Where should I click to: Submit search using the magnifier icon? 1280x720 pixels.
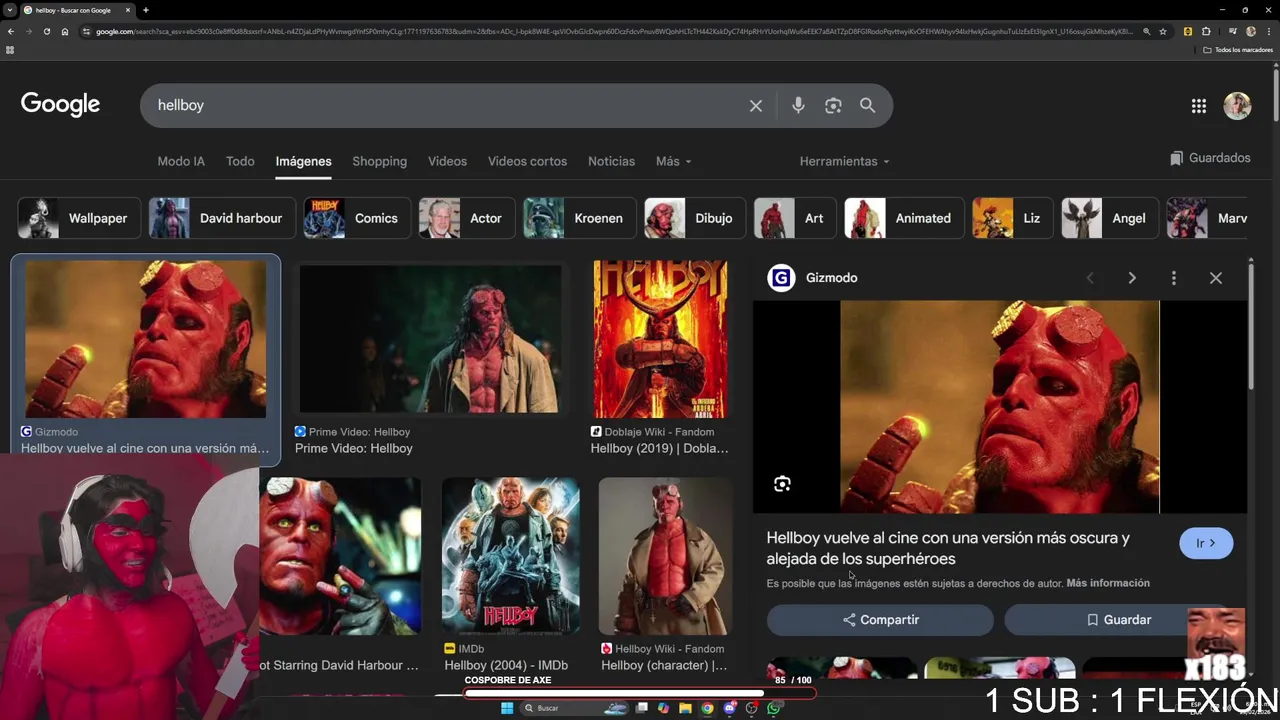tap(867, 106)
